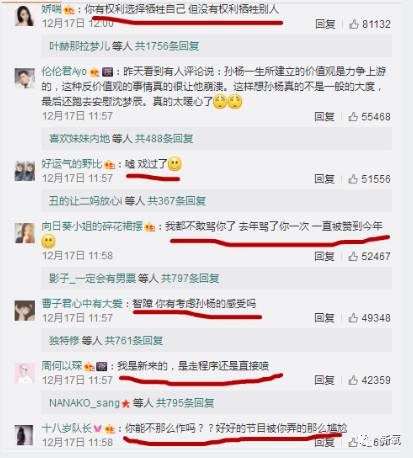This screenshot has width=413, height=458.
Task: Open avatar of user 好运气的野比
Action: click(x=25, y=170)
